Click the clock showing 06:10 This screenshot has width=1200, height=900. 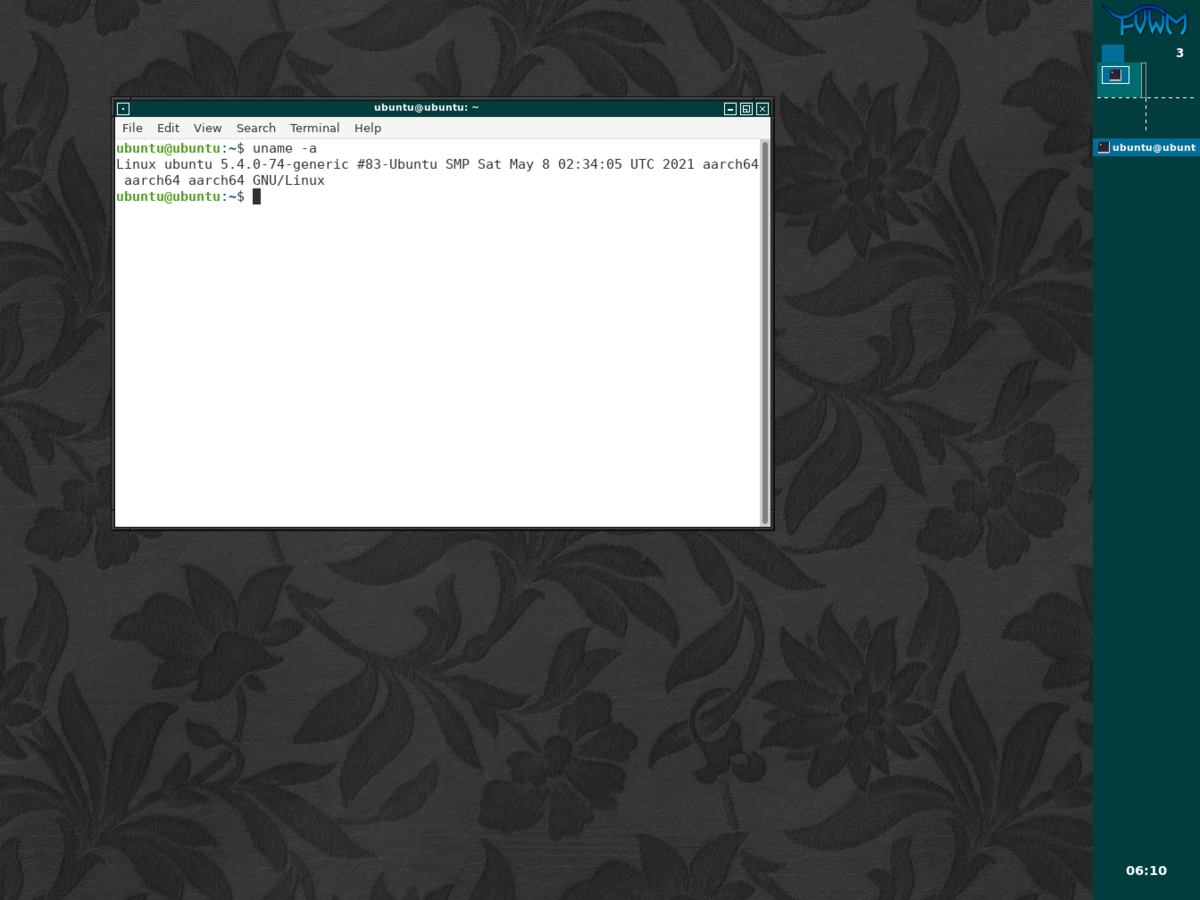tap(1145, 870)
